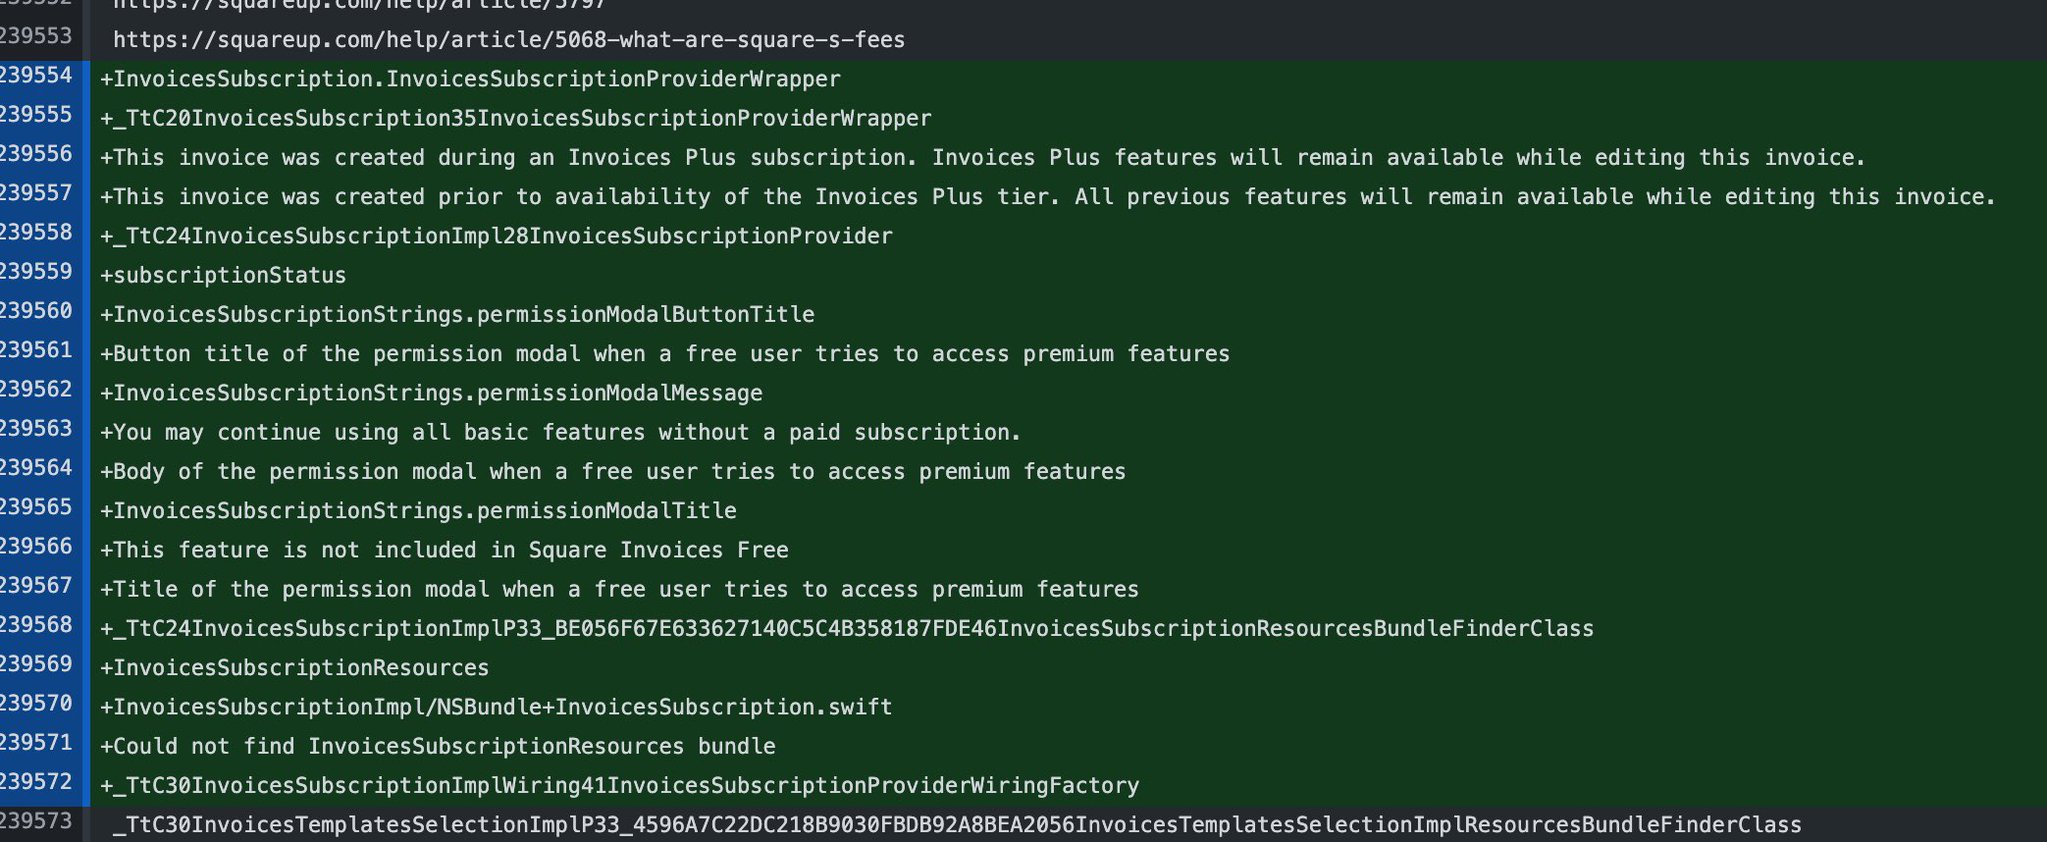Click 'This feature is not included in Square Invoices Free'
The width and height of the screenshot is (2047, 842).
(444, 550)
